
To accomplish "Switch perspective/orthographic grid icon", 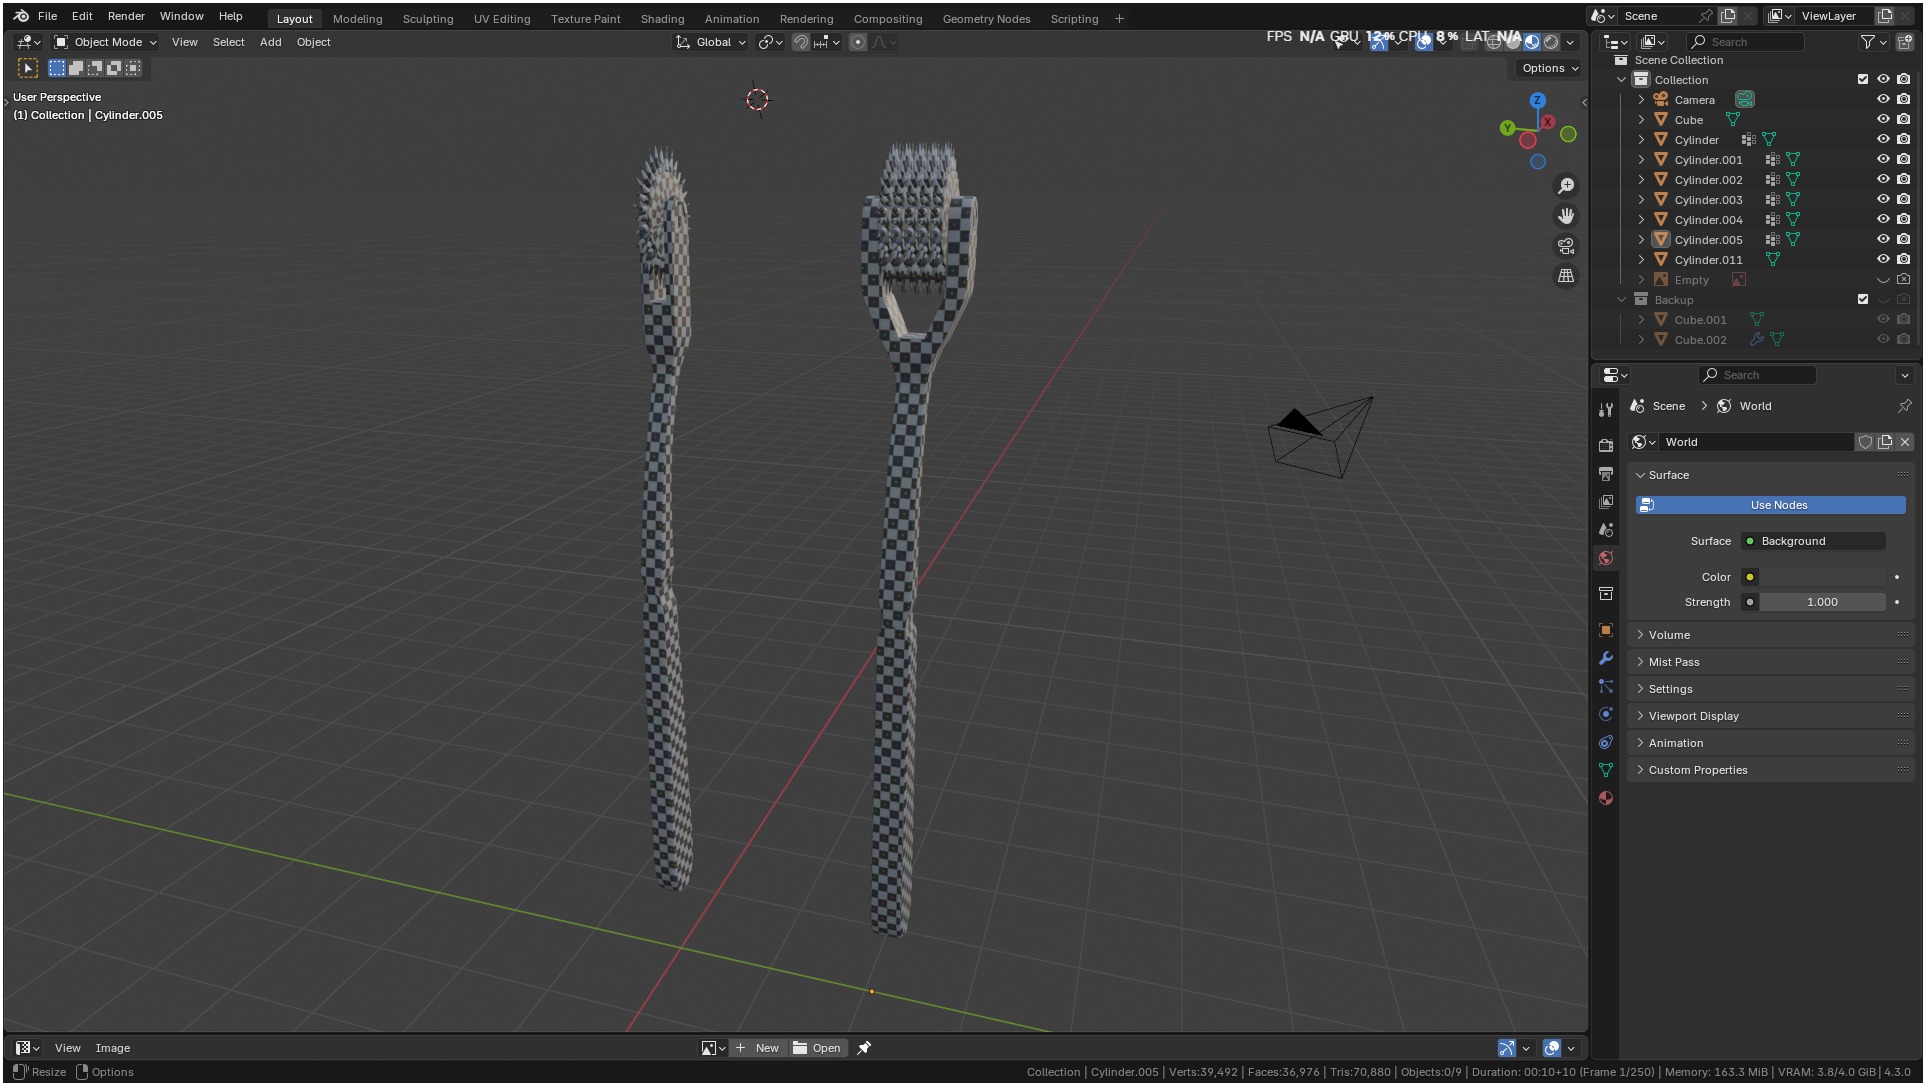I will coord(1566,276).
